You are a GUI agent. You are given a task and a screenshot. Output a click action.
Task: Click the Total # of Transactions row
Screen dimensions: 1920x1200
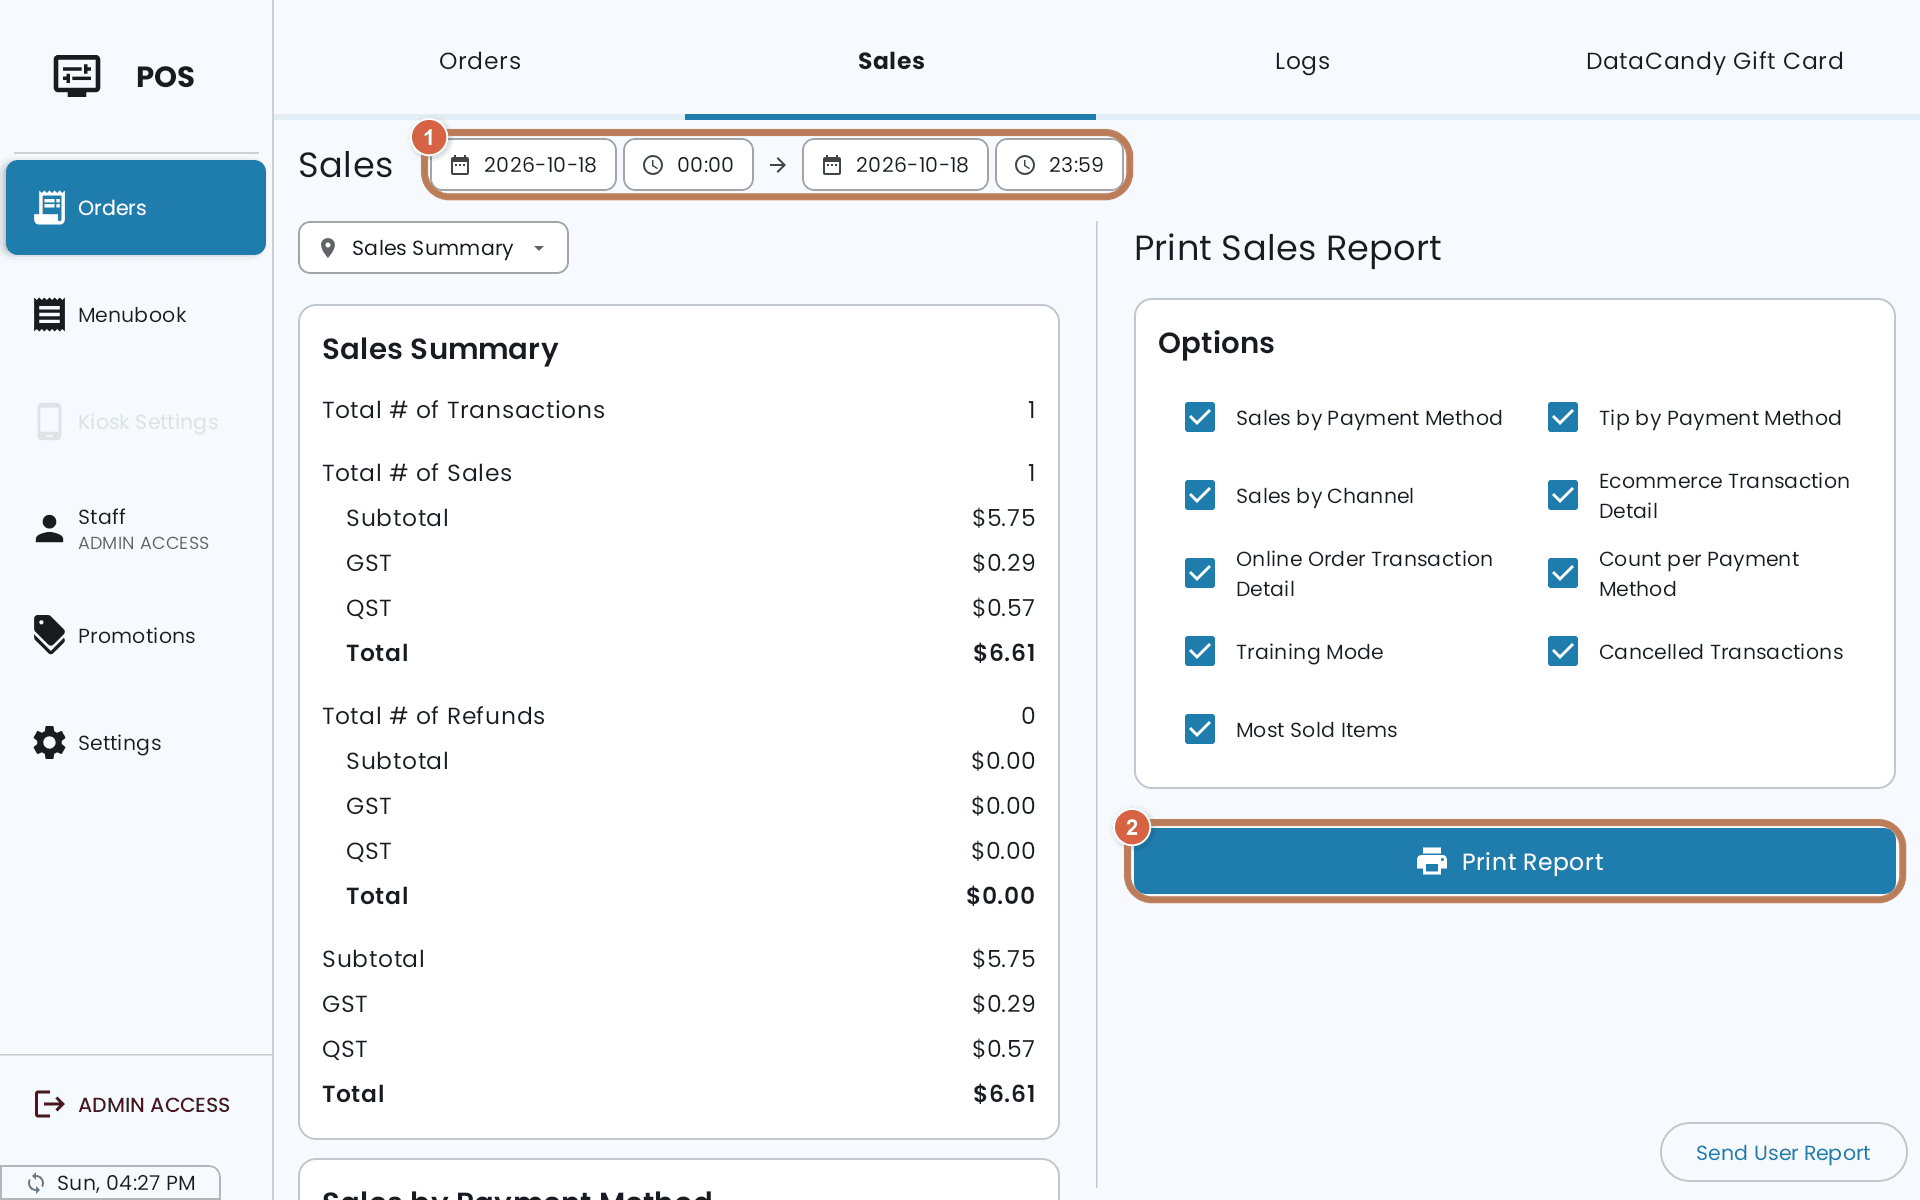coord(678,410)
